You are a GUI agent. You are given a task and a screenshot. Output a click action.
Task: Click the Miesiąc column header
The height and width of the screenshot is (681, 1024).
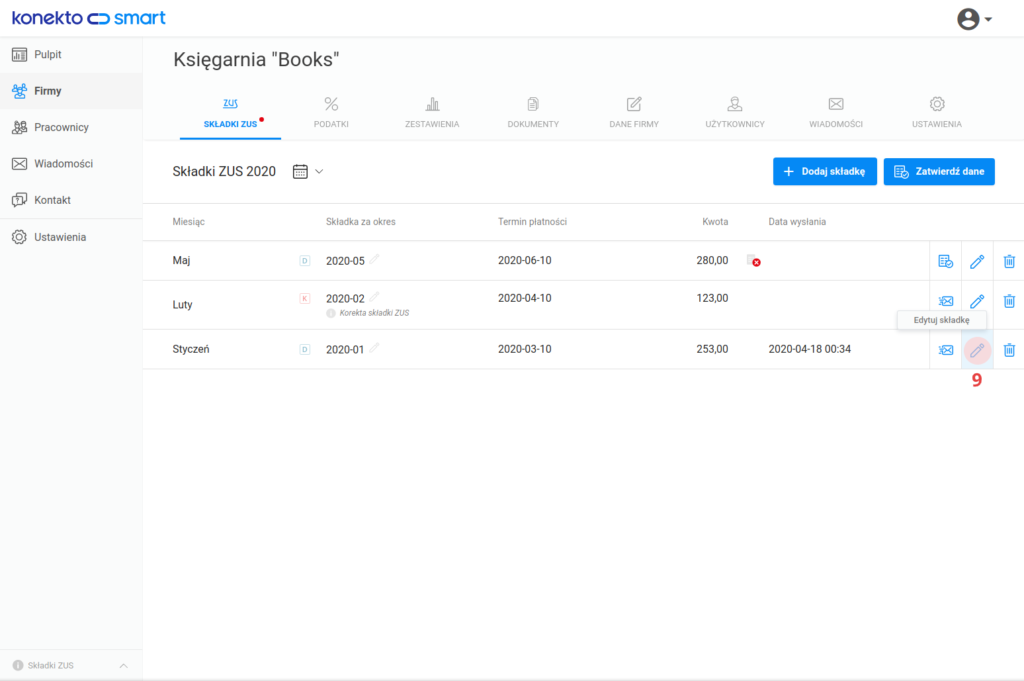coord(189,222)
